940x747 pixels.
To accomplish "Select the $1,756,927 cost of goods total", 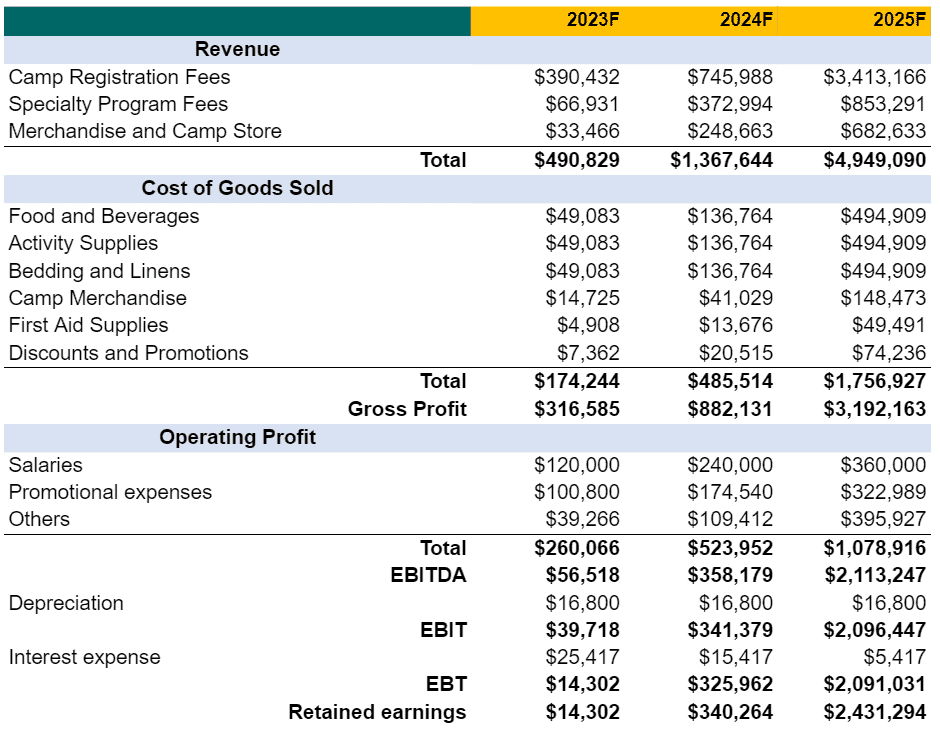I will point(875,381).
